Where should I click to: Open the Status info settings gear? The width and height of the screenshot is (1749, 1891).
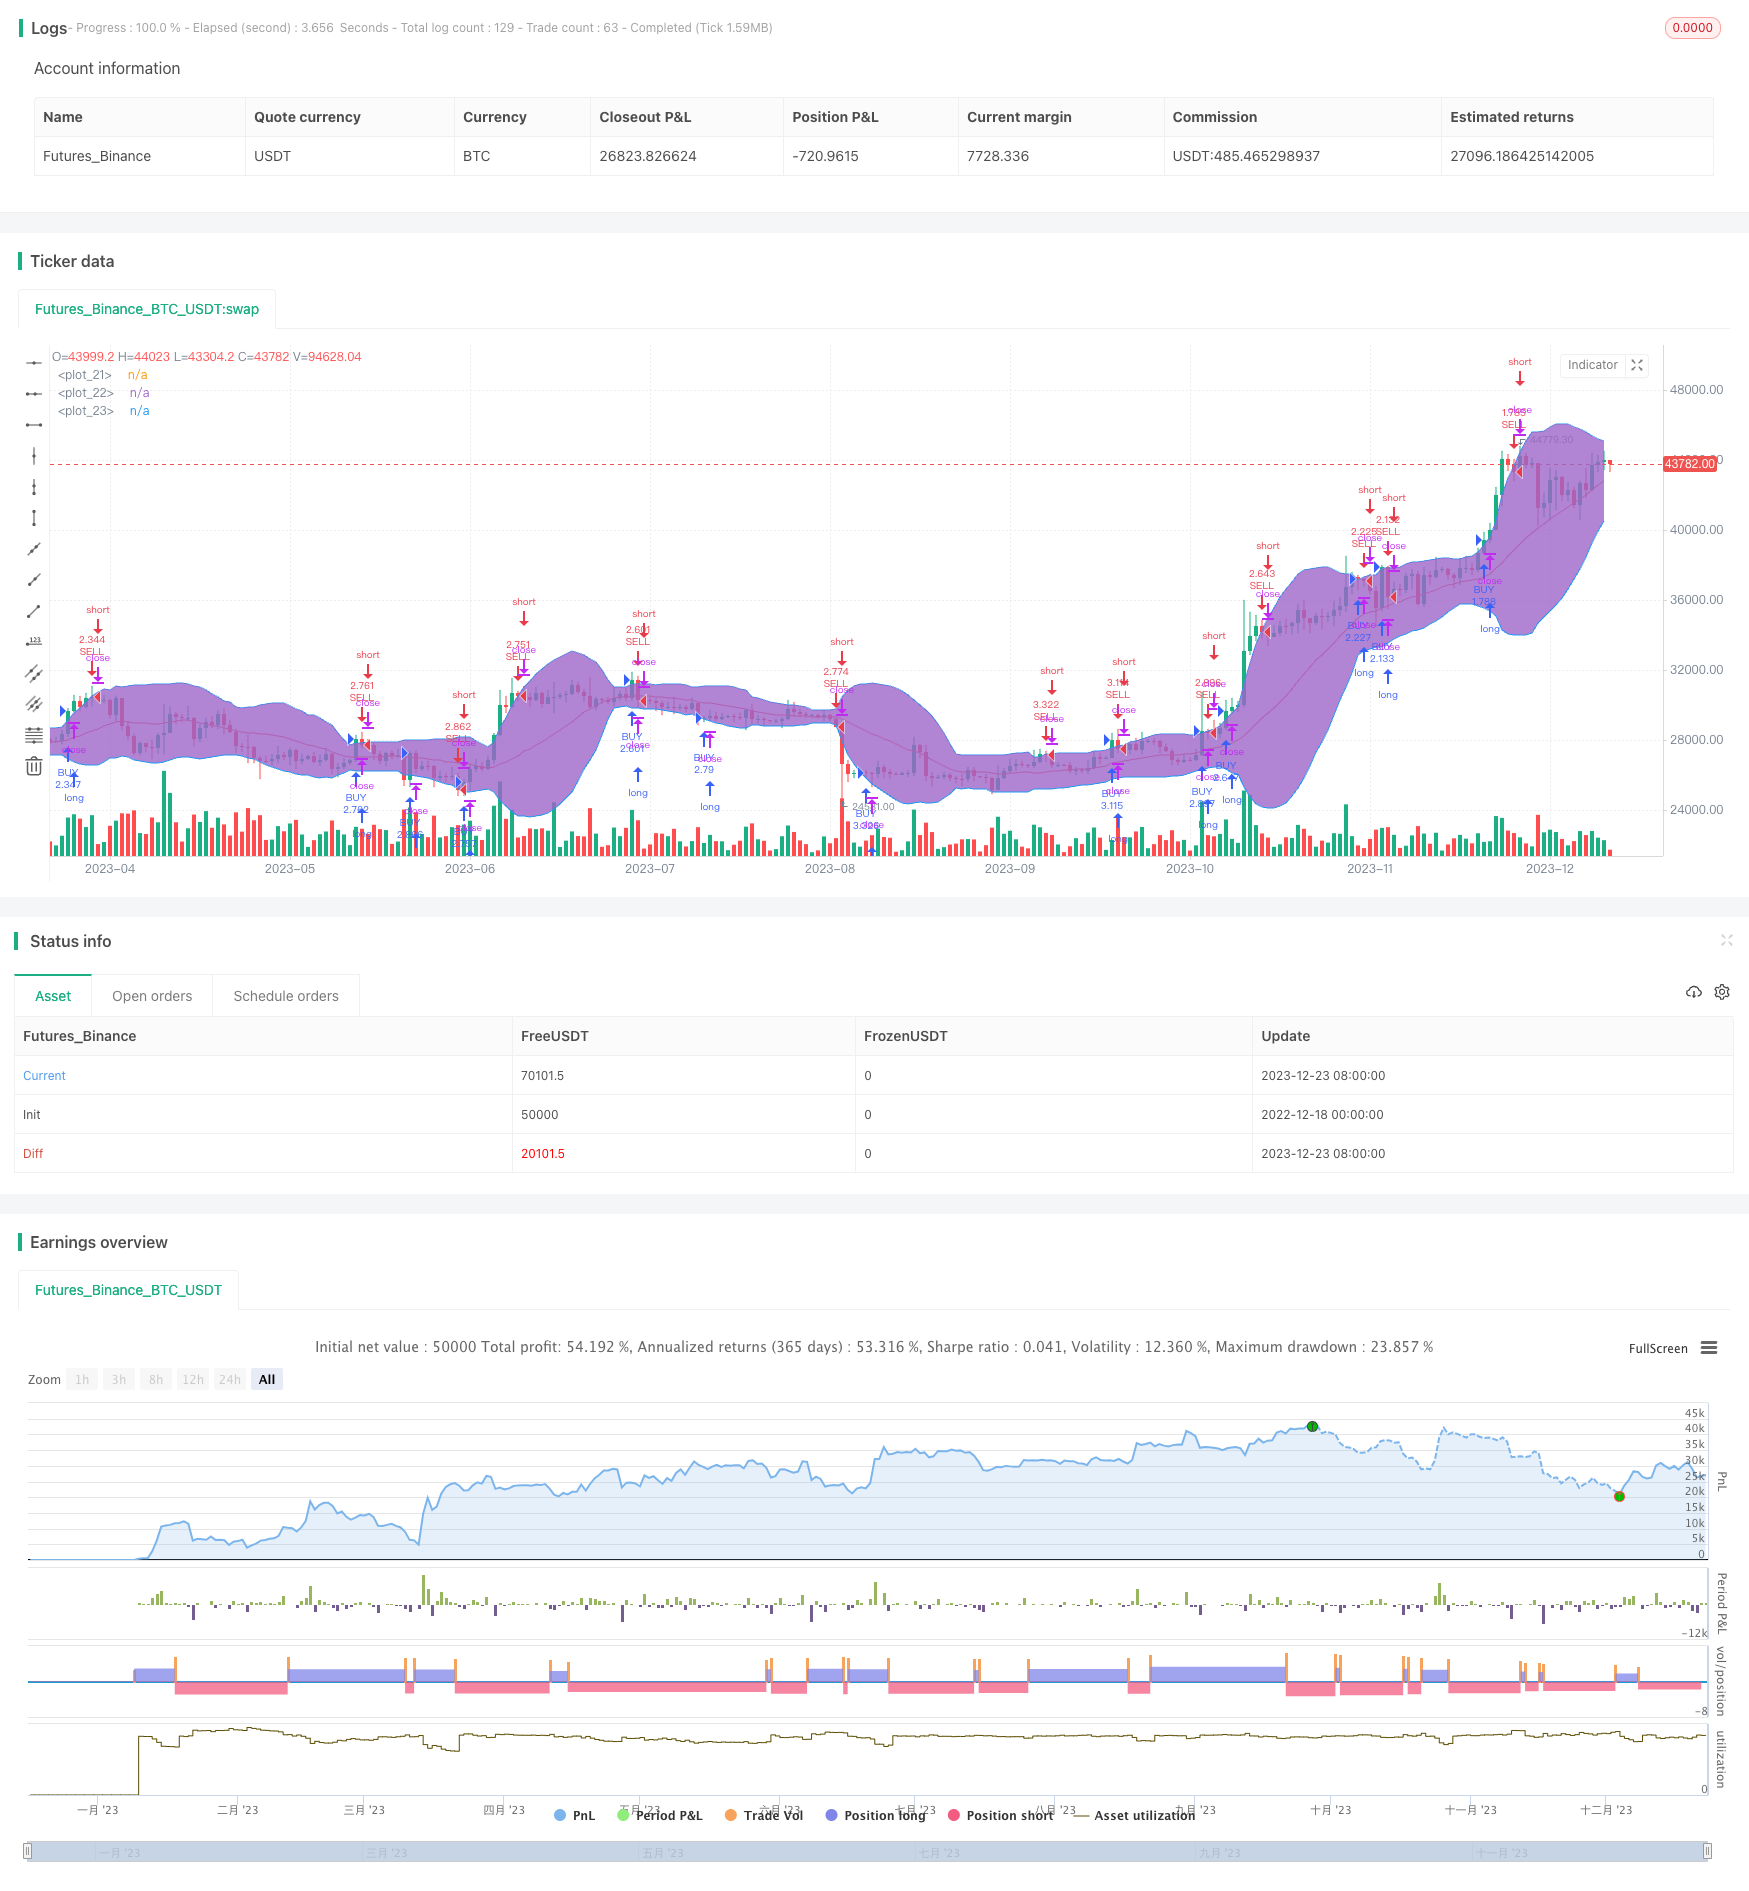[1722, 992]
